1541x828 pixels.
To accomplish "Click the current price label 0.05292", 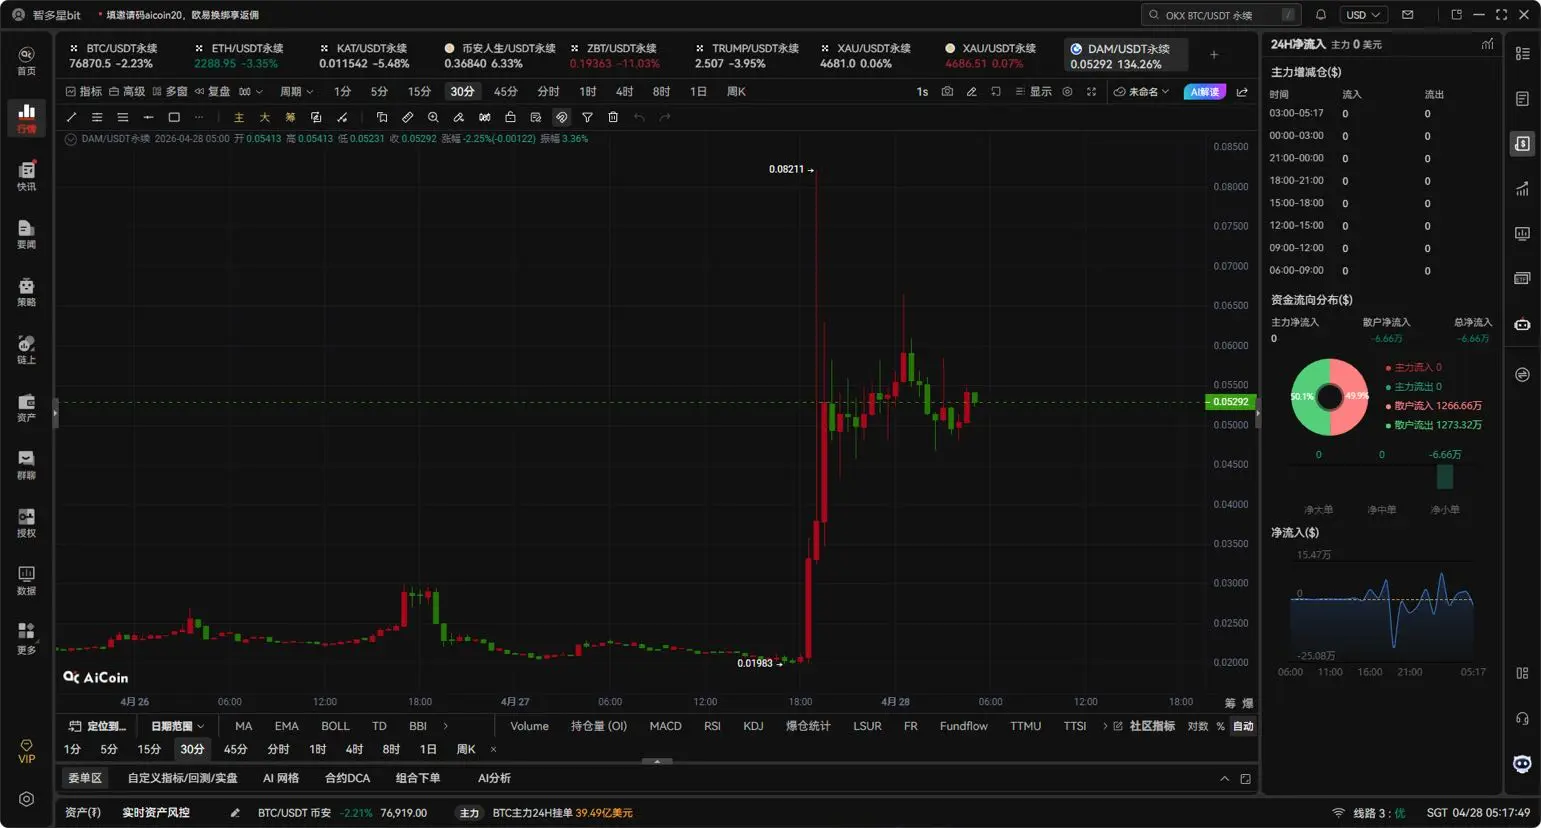I will [1230, 402].
